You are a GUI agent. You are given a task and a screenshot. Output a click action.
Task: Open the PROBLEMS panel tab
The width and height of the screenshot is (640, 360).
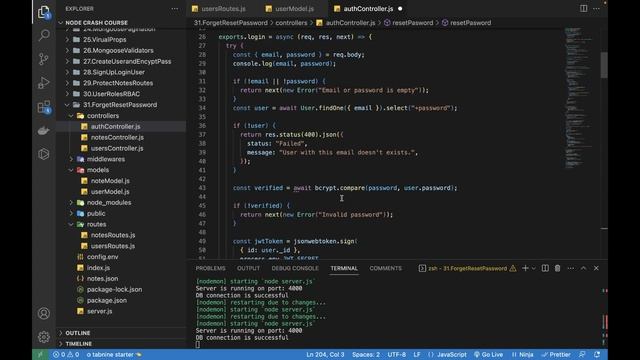pos(211,268)
